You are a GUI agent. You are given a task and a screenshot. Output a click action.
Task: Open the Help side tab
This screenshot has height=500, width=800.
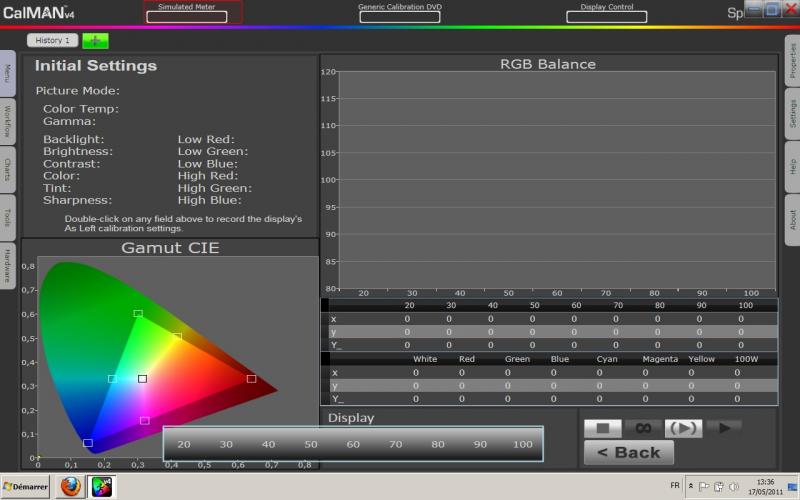click(x=792, y=167)
